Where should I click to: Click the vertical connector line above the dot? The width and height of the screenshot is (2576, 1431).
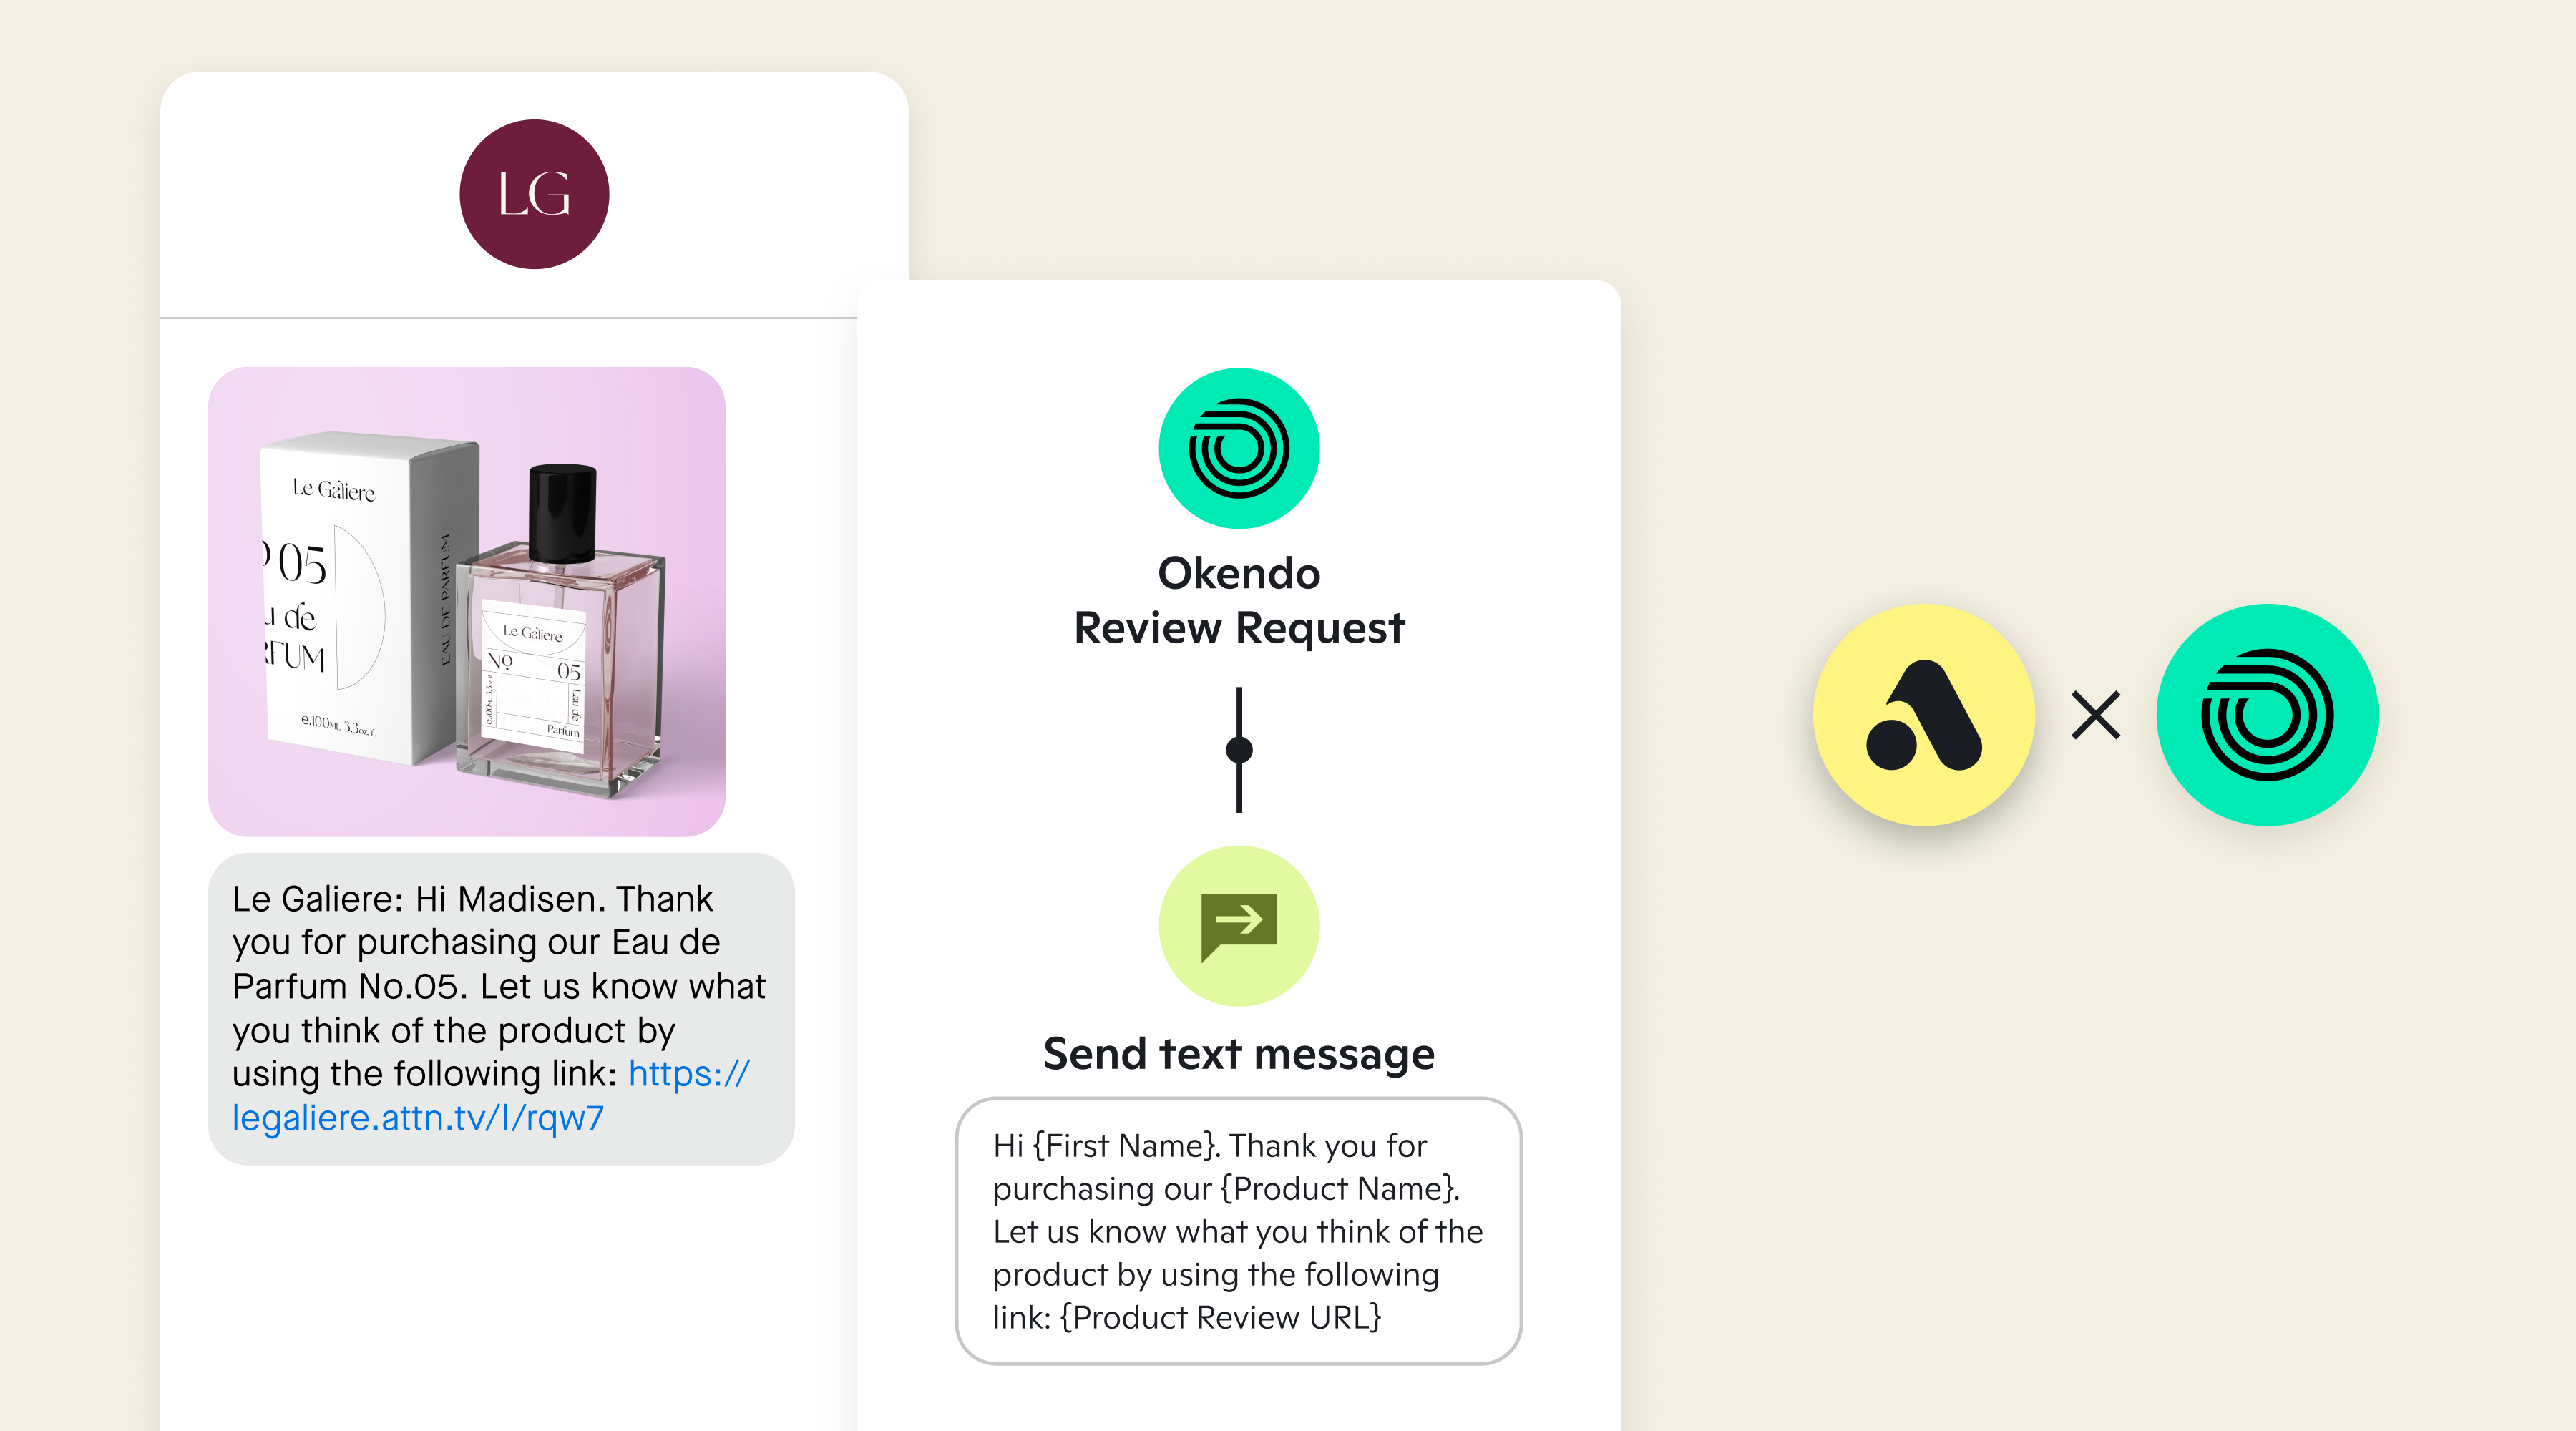1239,711
